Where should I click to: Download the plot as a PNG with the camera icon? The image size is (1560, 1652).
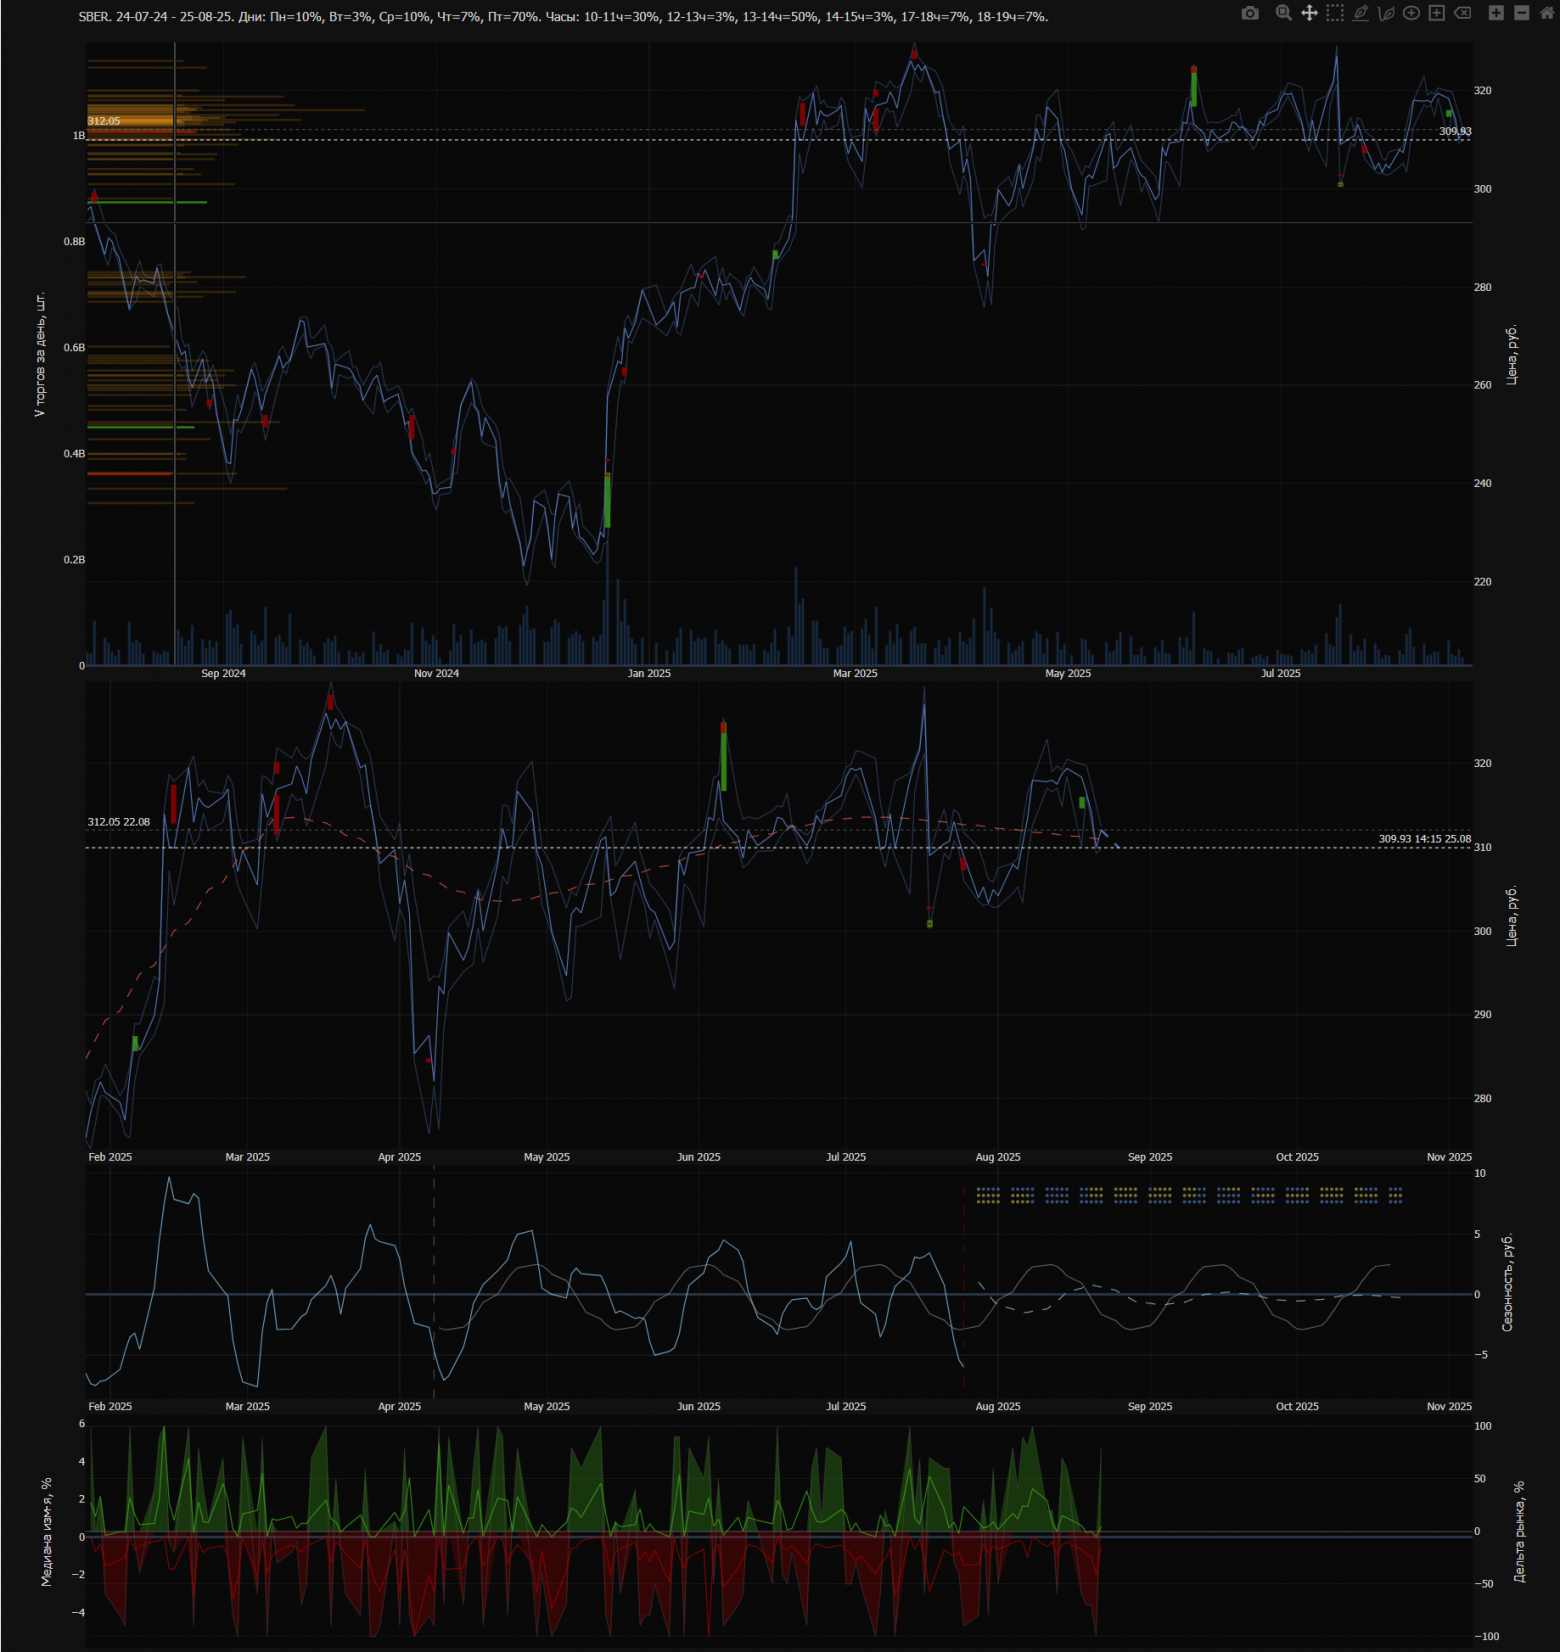1250,13
